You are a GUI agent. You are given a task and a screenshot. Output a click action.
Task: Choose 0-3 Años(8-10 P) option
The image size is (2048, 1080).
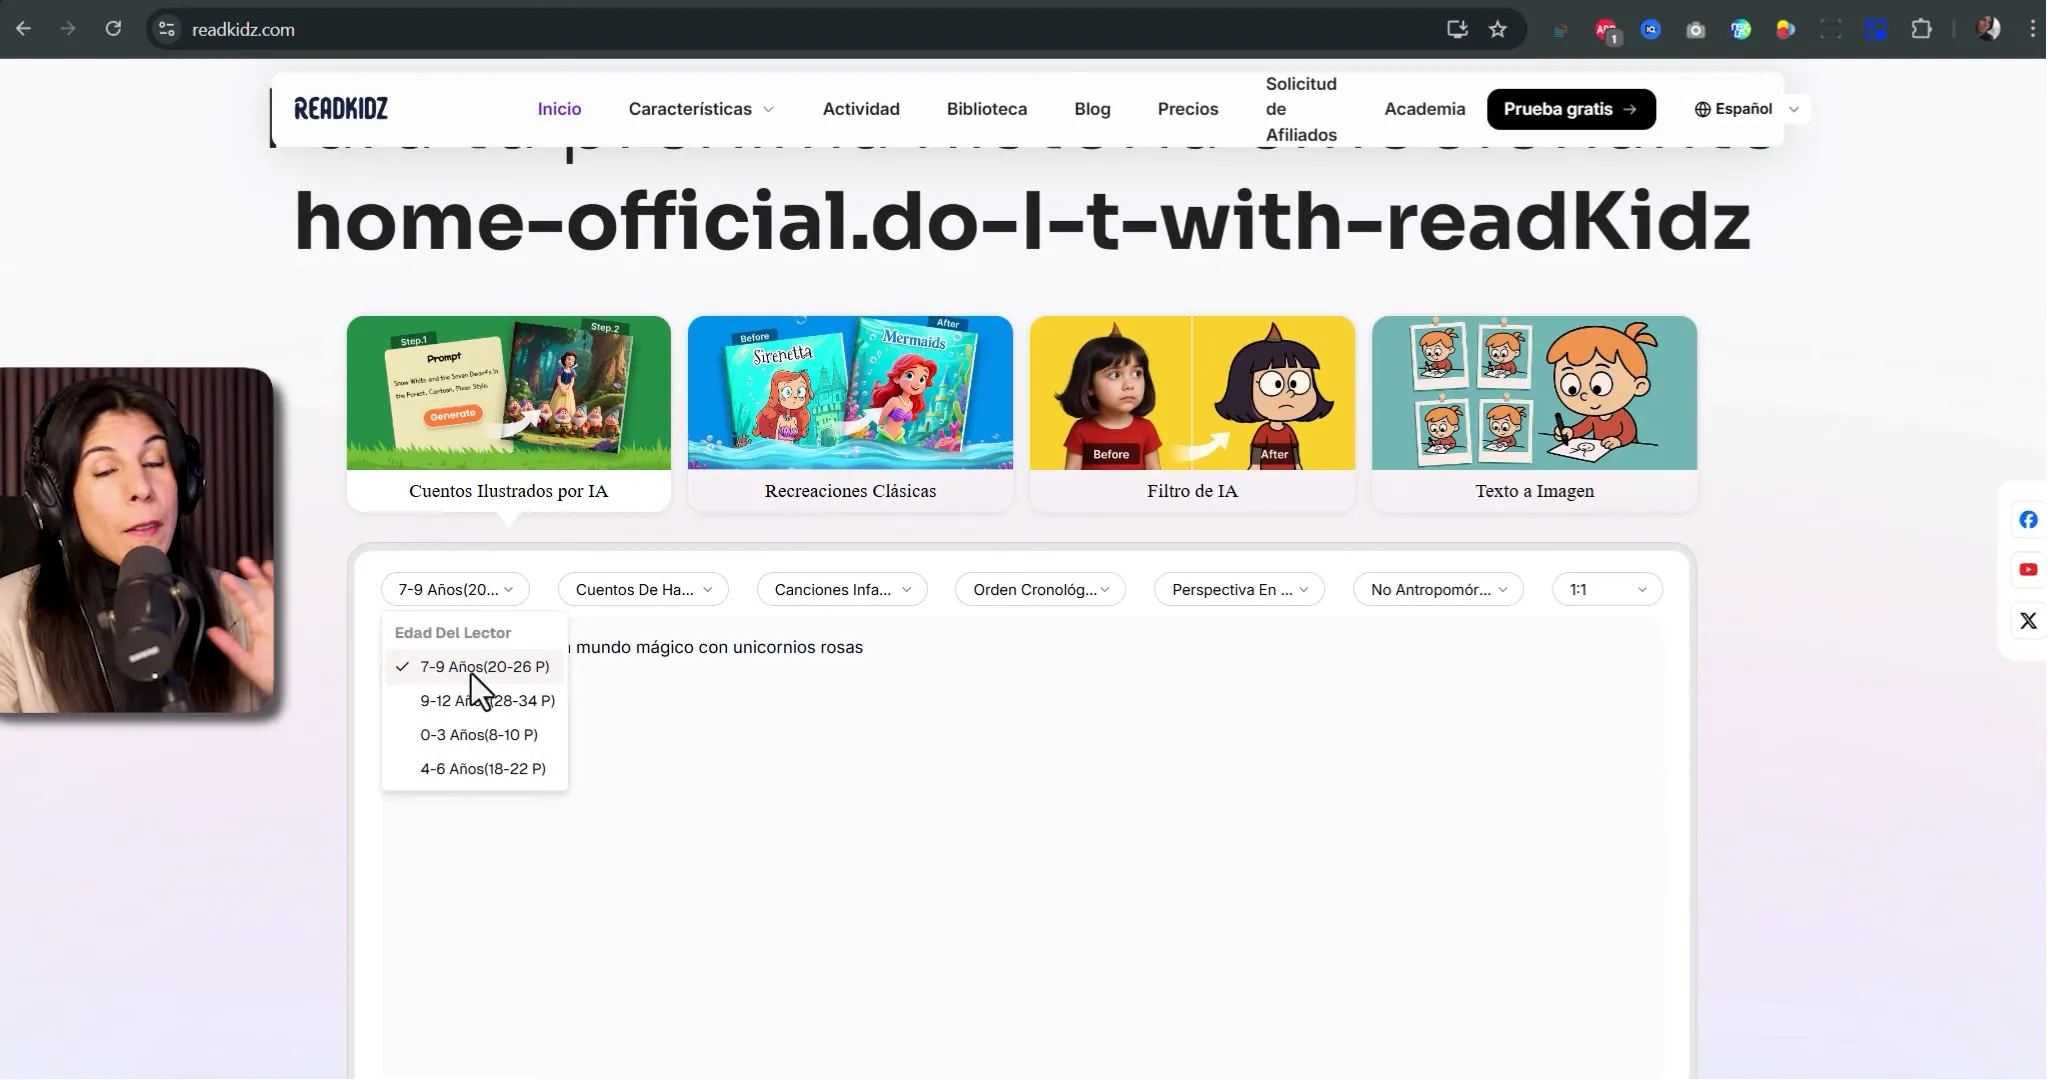[478, 735]
